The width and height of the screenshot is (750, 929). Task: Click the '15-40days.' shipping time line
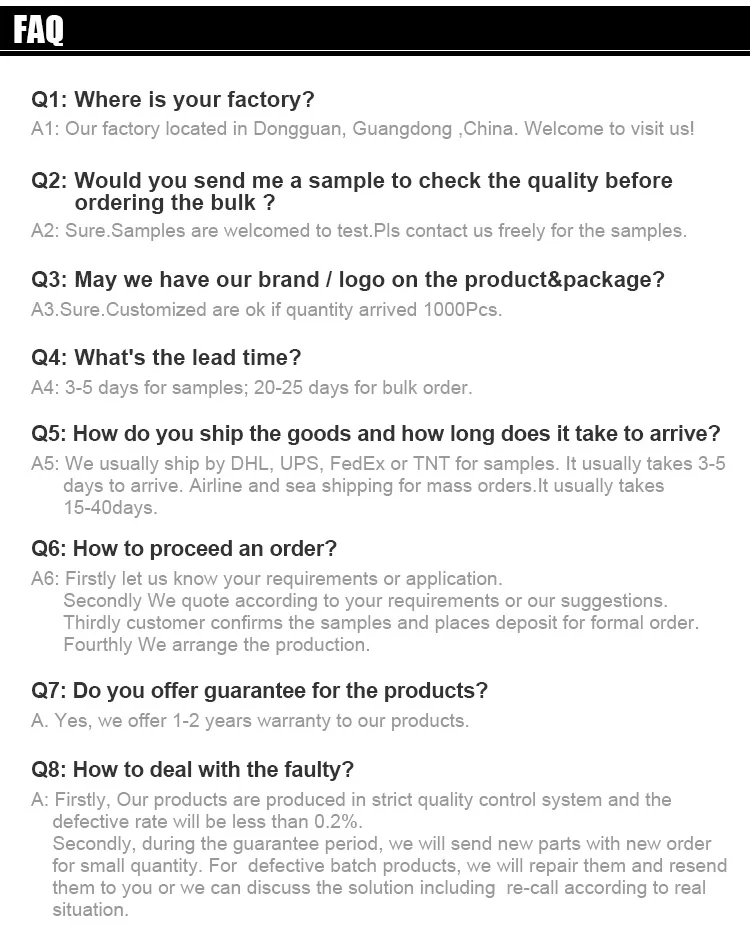[110, 508]
